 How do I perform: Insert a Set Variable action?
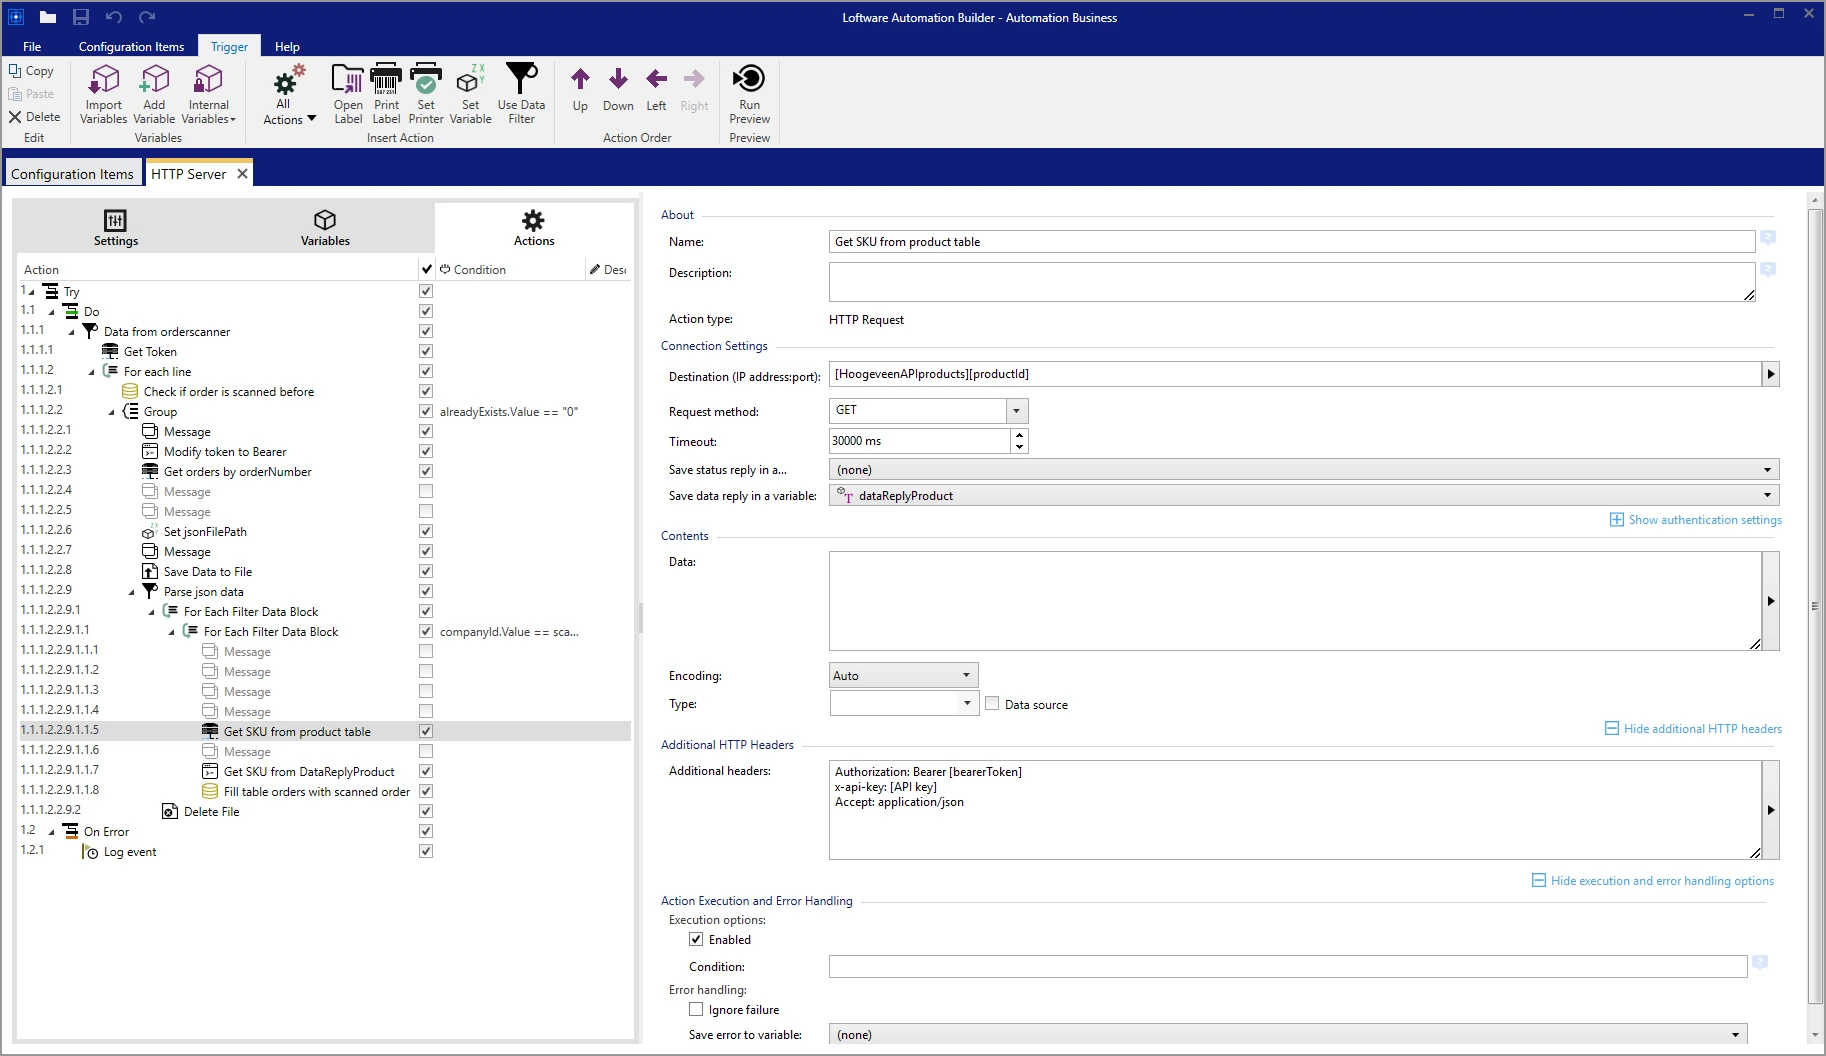click(x=470, y=95)
